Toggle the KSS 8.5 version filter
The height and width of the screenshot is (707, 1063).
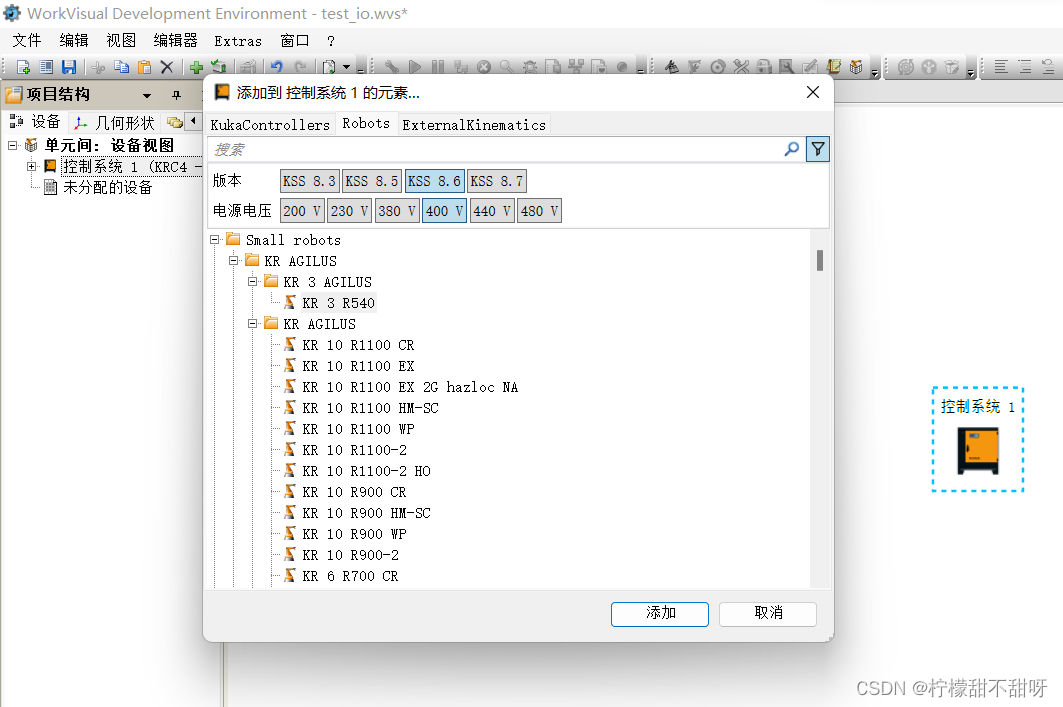[x=372, y=181]
